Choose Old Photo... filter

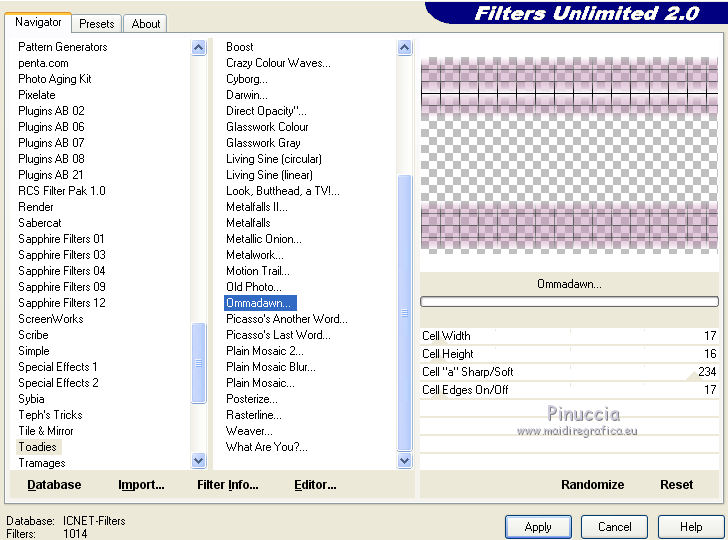tap(254, 287)
